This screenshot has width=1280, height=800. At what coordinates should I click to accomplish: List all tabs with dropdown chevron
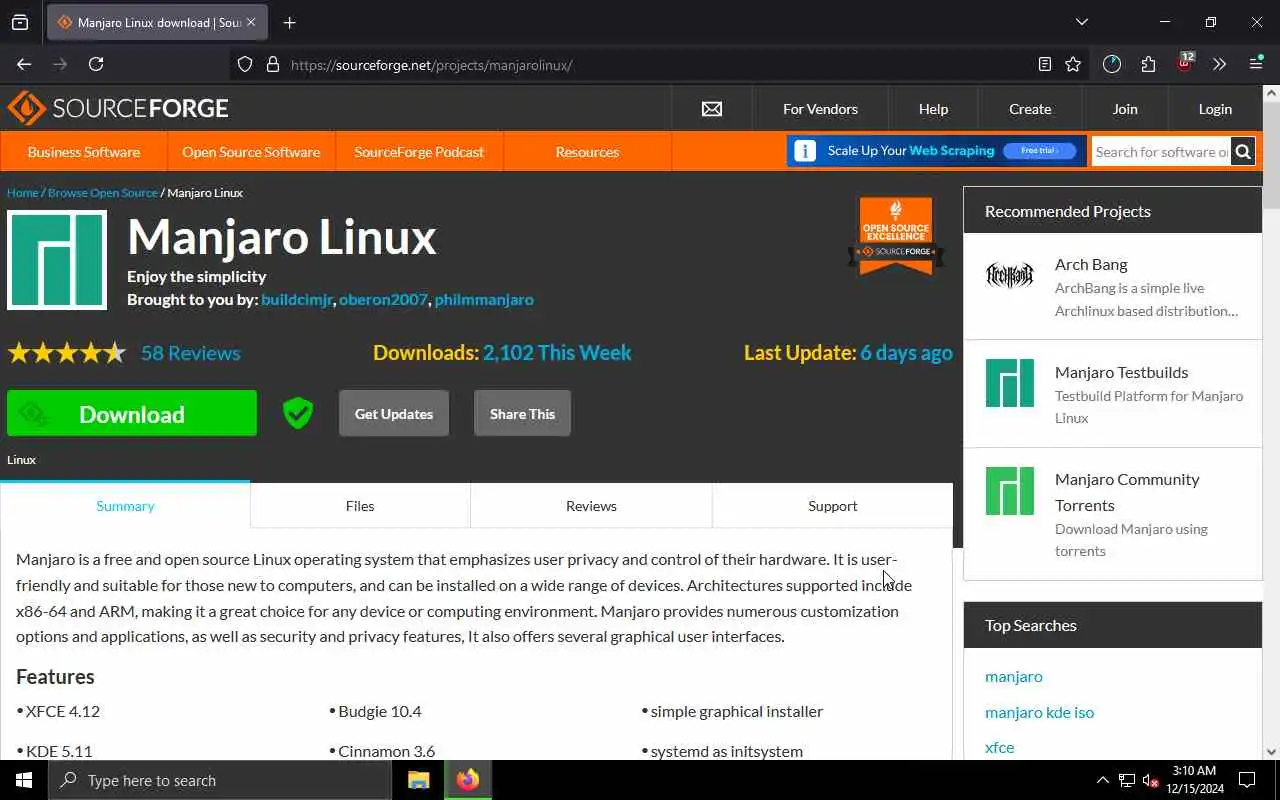[x=1081, y=22]
